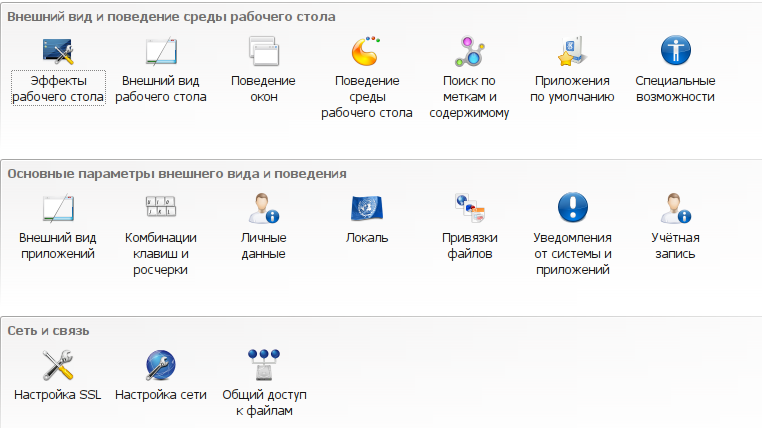Click the label "Внешний вид рабочего стола"
This screenshot has width=762, height=428.
[x=161, y=88]
